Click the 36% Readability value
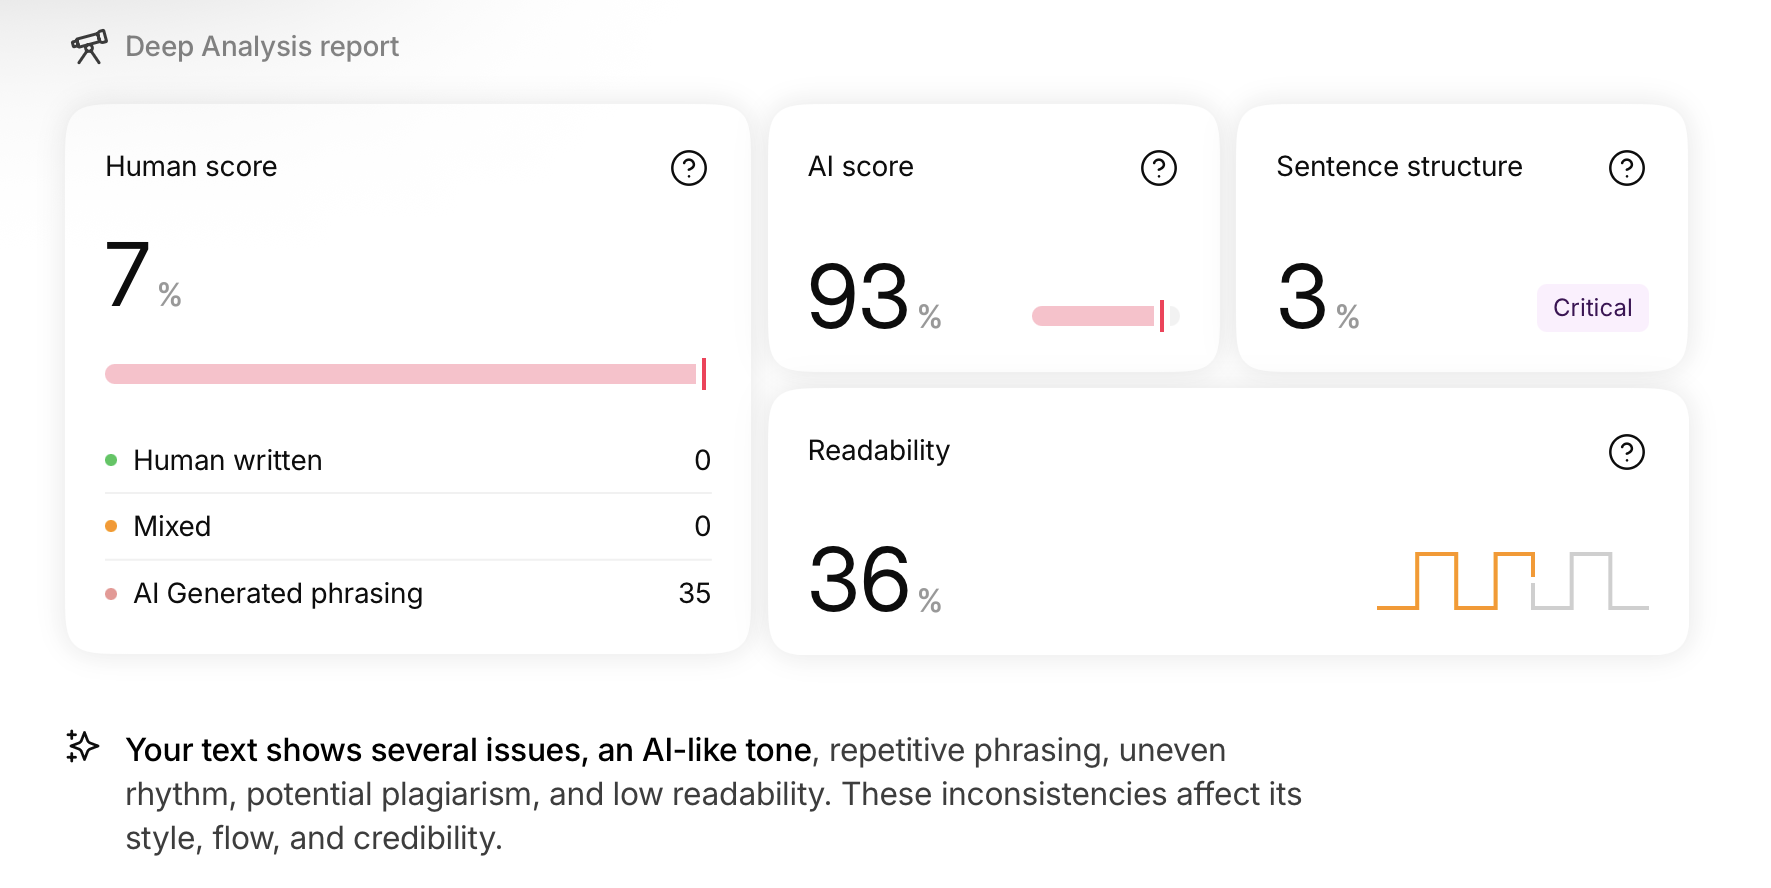This screenshot has width=1771, height=888. [x=874, y=579]
